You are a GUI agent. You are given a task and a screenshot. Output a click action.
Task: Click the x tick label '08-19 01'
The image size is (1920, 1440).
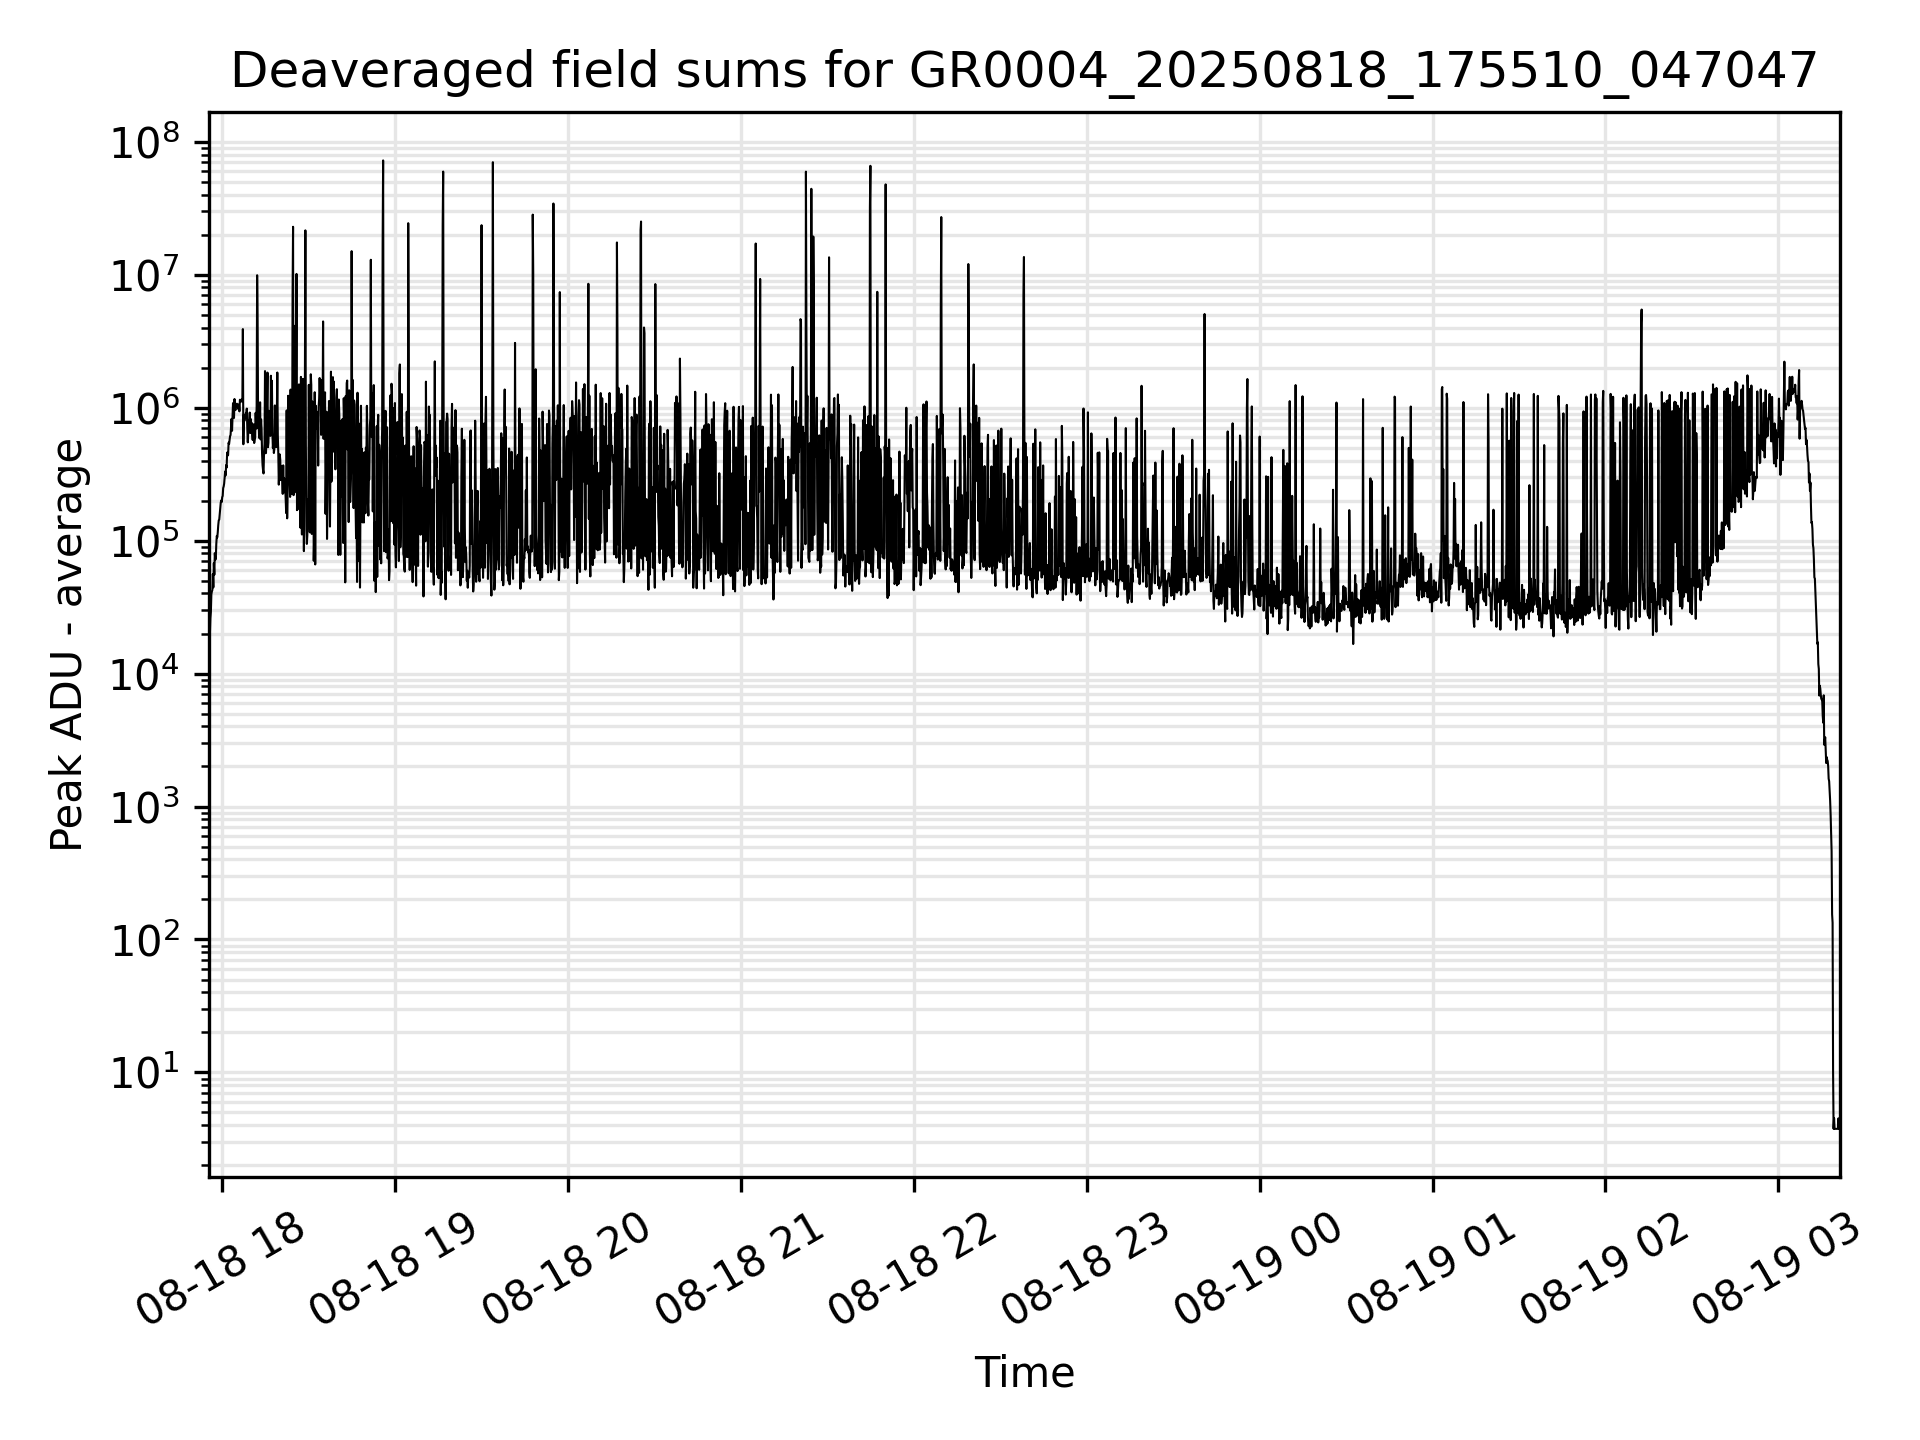click(x=1432, y=1270)
